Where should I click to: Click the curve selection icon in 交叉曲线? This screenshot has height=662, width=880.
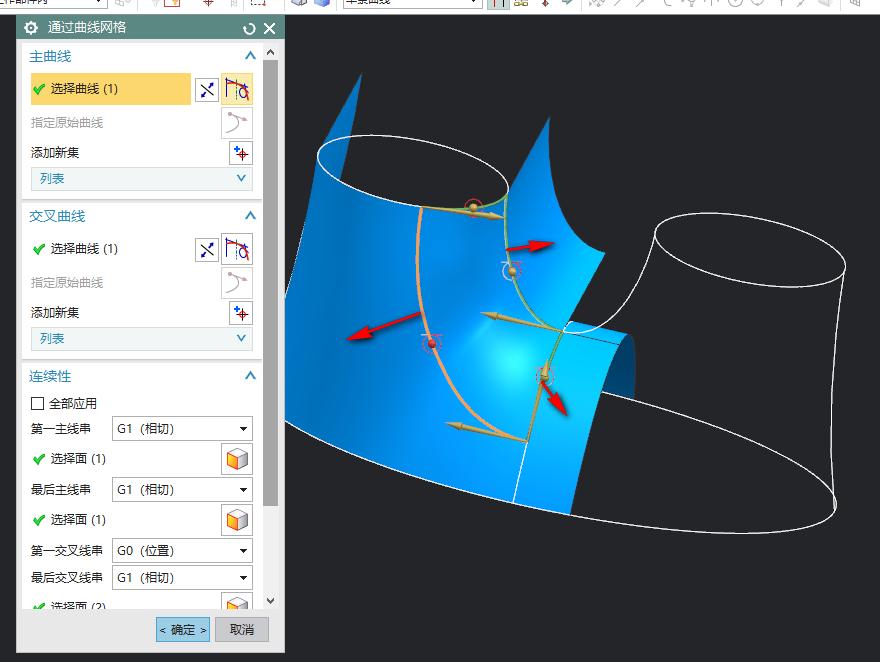237,250
